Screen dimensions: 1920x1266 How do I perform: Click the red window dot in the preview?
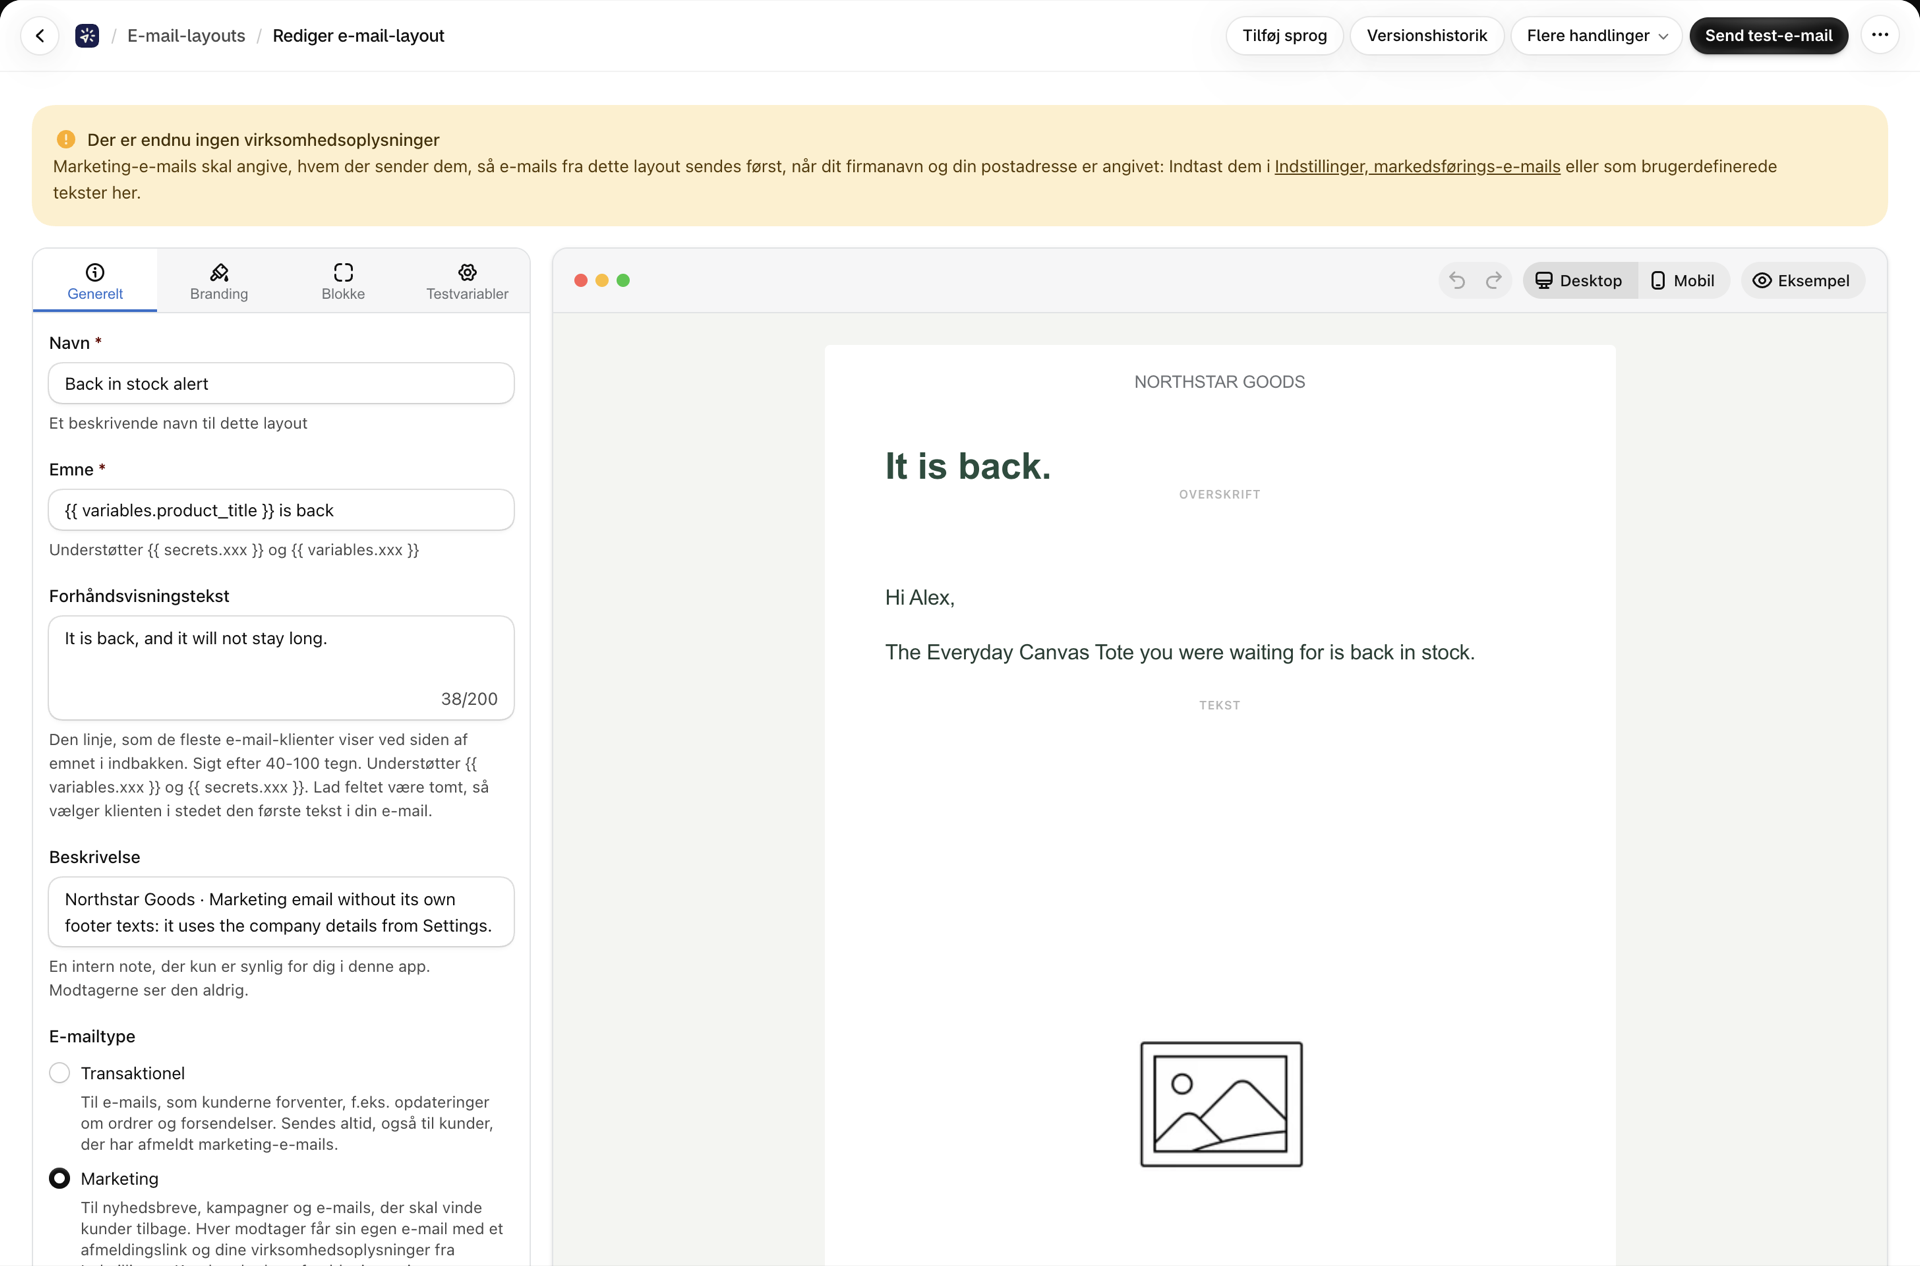point(581,281)
